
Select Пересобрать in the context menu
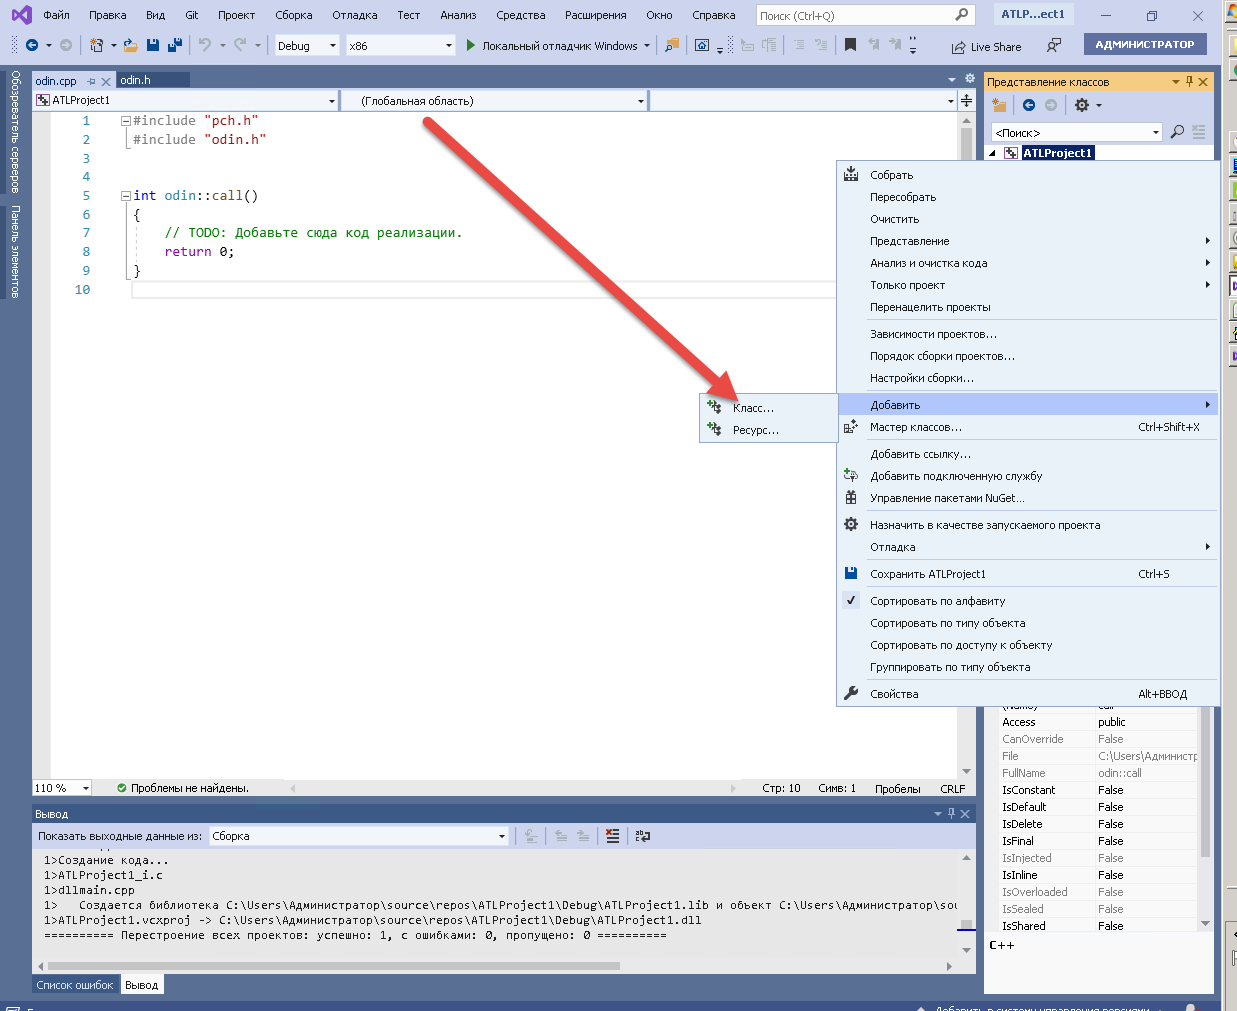[x=903, y=197]
